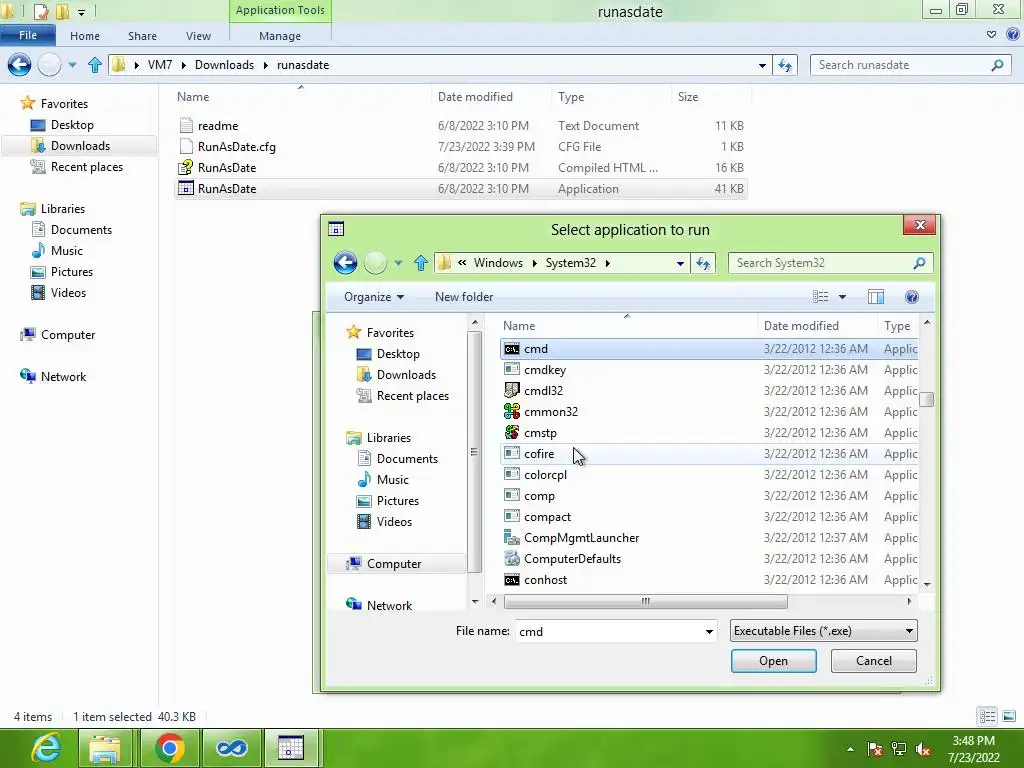Select the RunAsDate Compiled HTML help file icon

185,167
